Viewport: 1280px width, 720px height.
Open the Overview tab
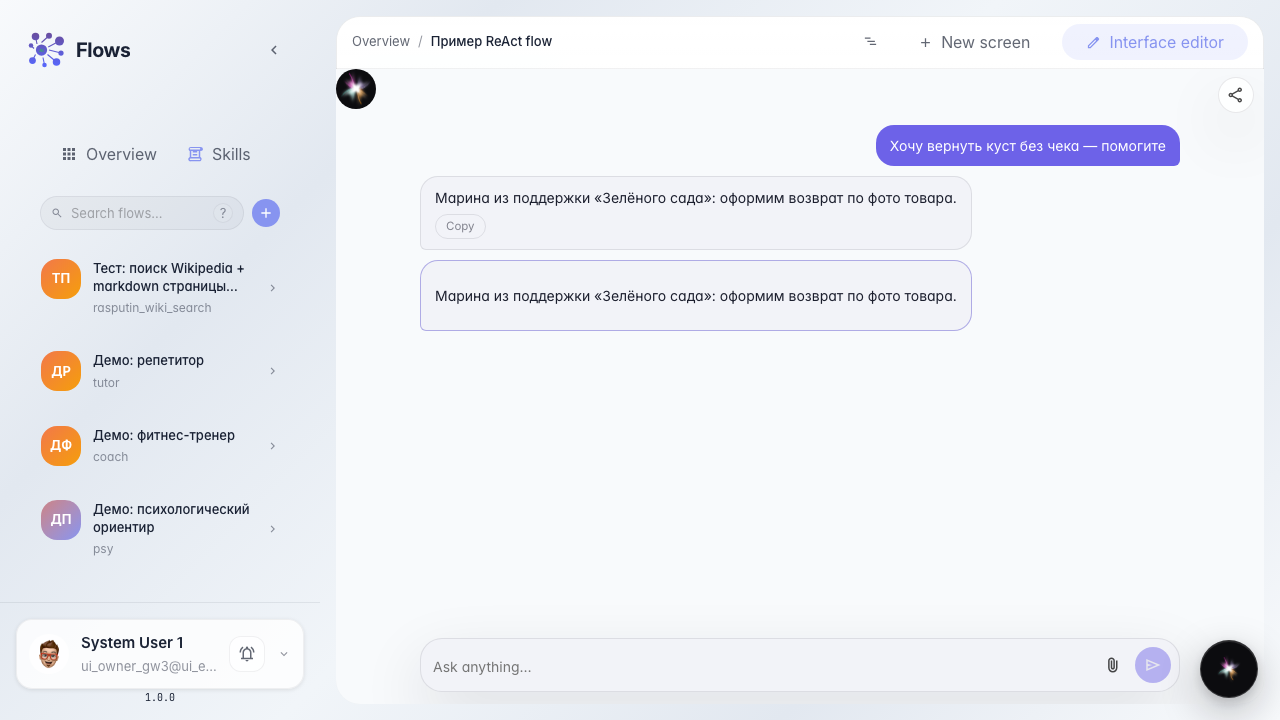tap(110, 154)
